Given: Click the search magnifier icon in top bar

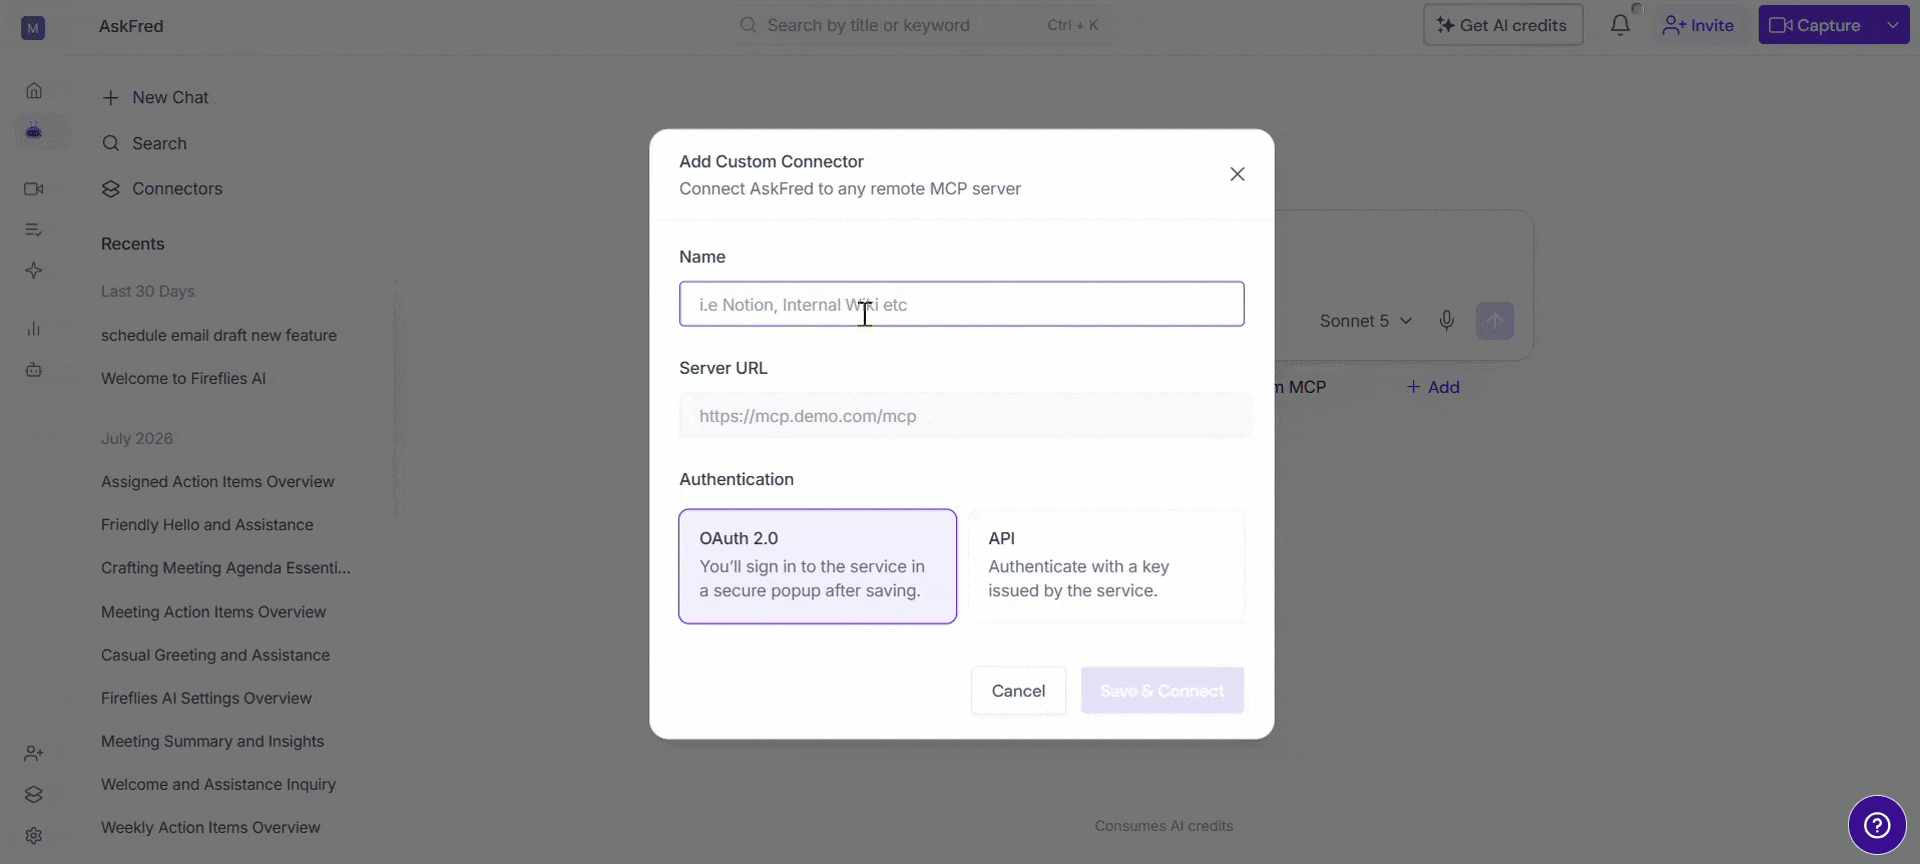Looking at the screenshot, I should (x=748, y=25).
